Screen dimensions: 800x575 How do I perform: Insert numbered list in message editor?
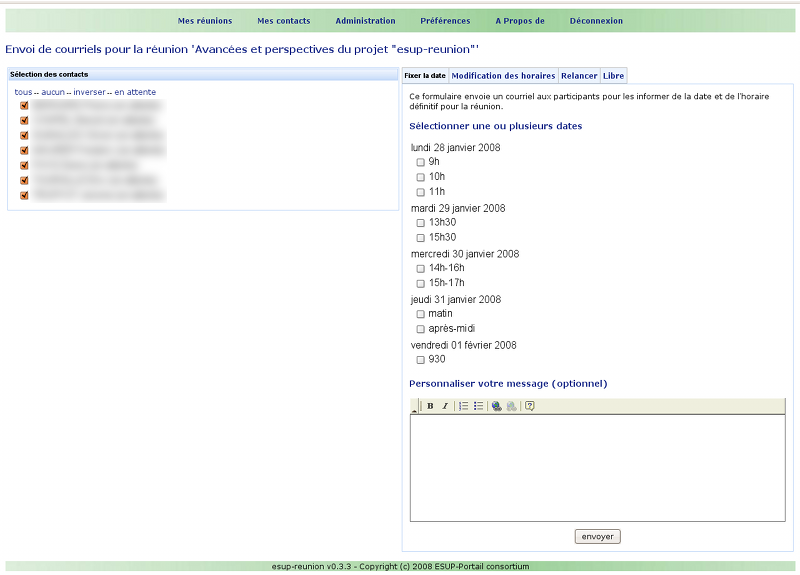(x=464, y=406)
